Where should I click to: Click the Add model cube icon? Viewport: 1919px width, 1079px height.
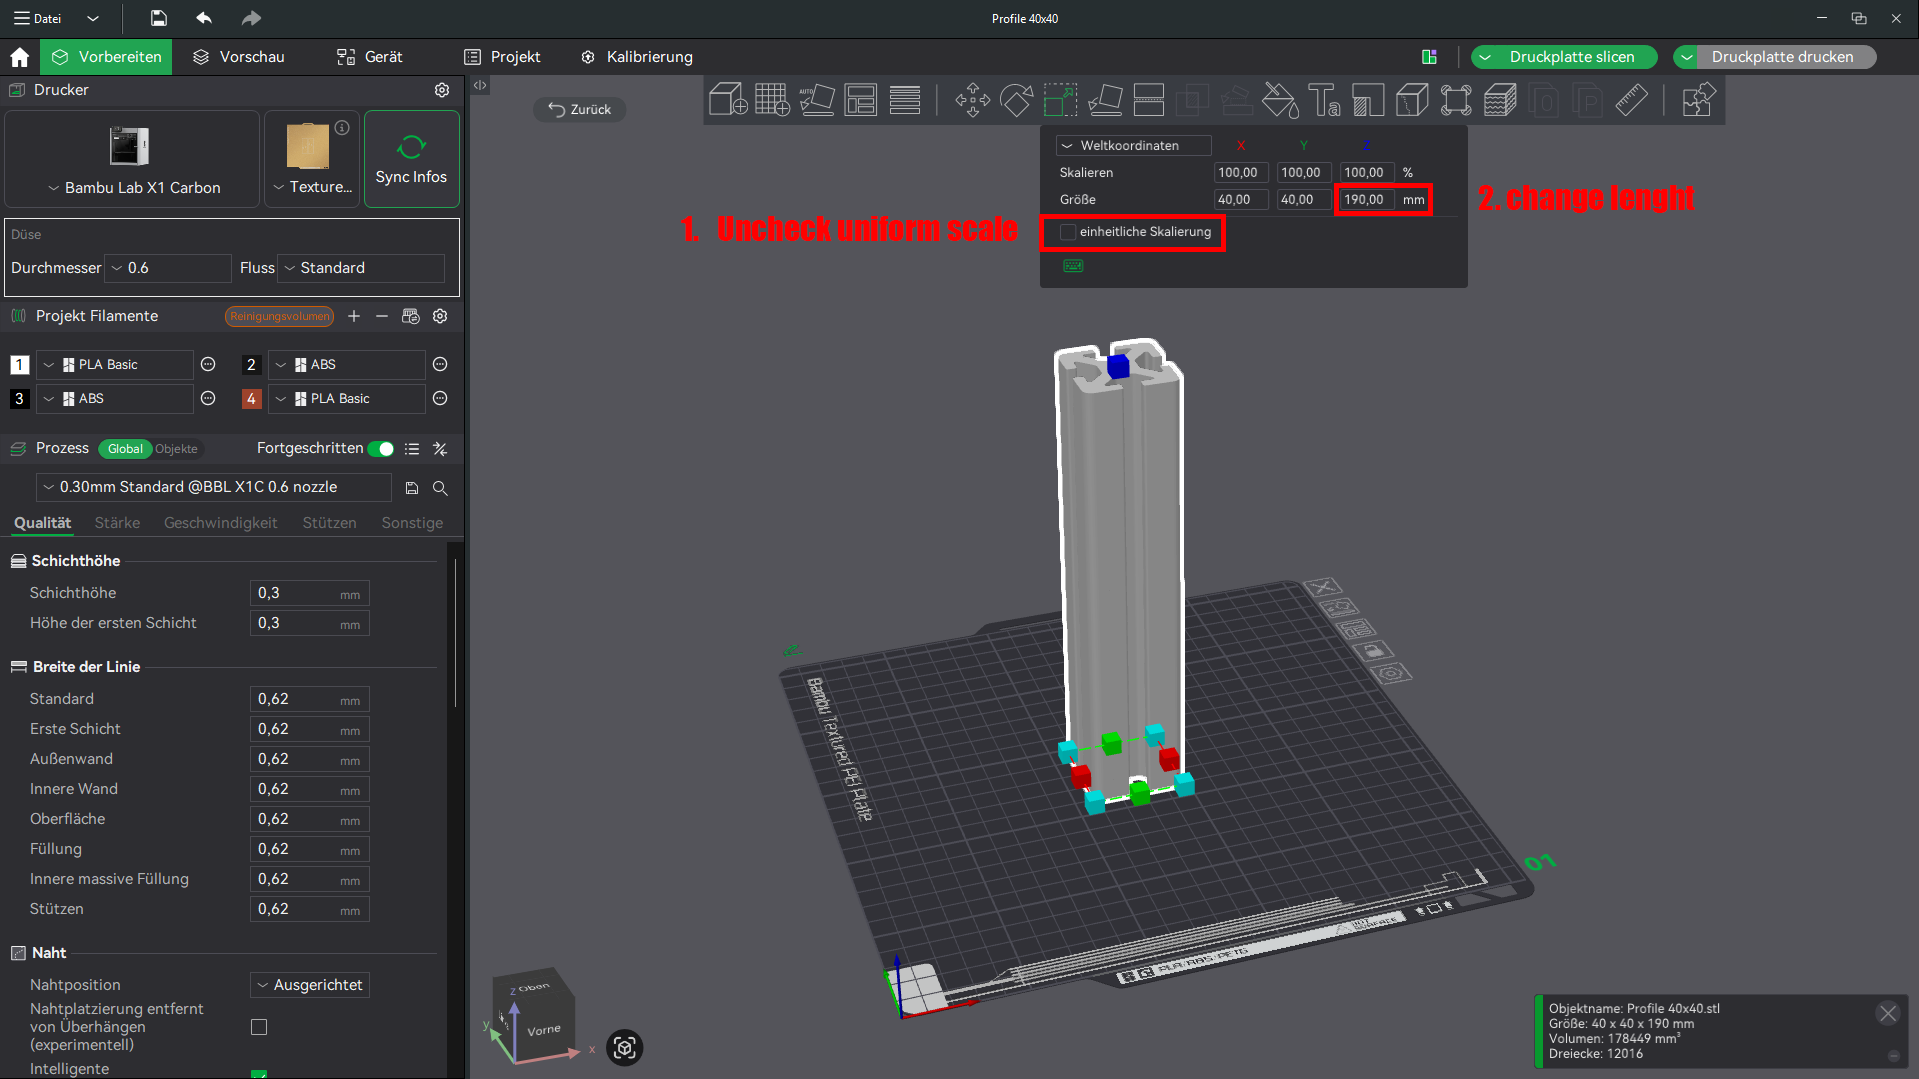pos(728,100)
